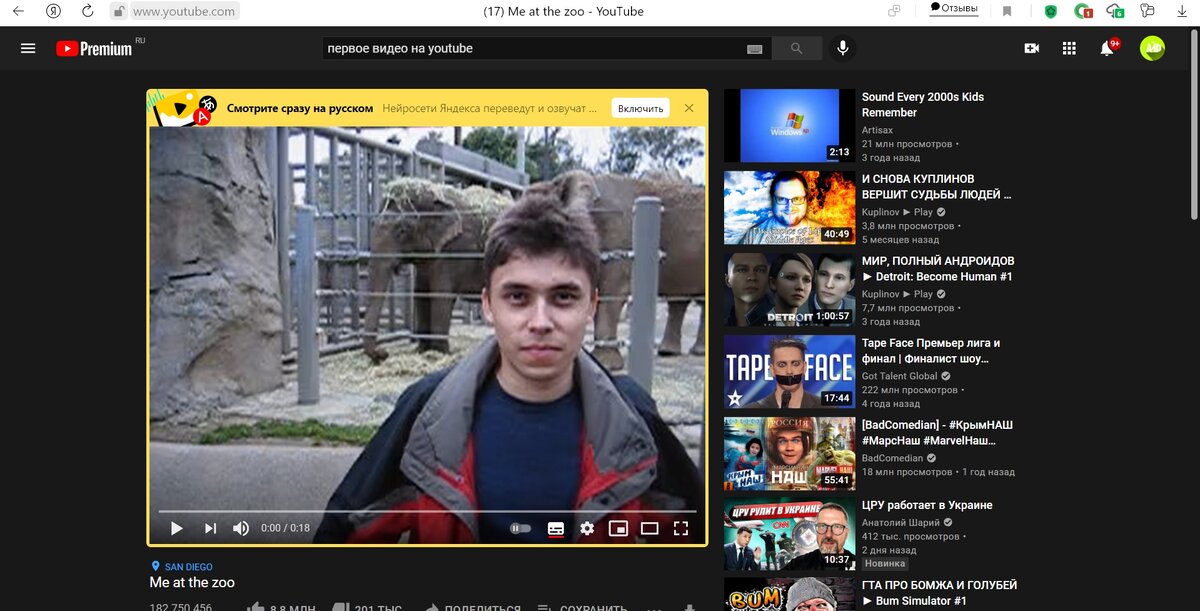Image resolution: width=1200 pixels, height=611 pixels.
Task: Submit search with the magnifier button
Action: click(797, 48)
